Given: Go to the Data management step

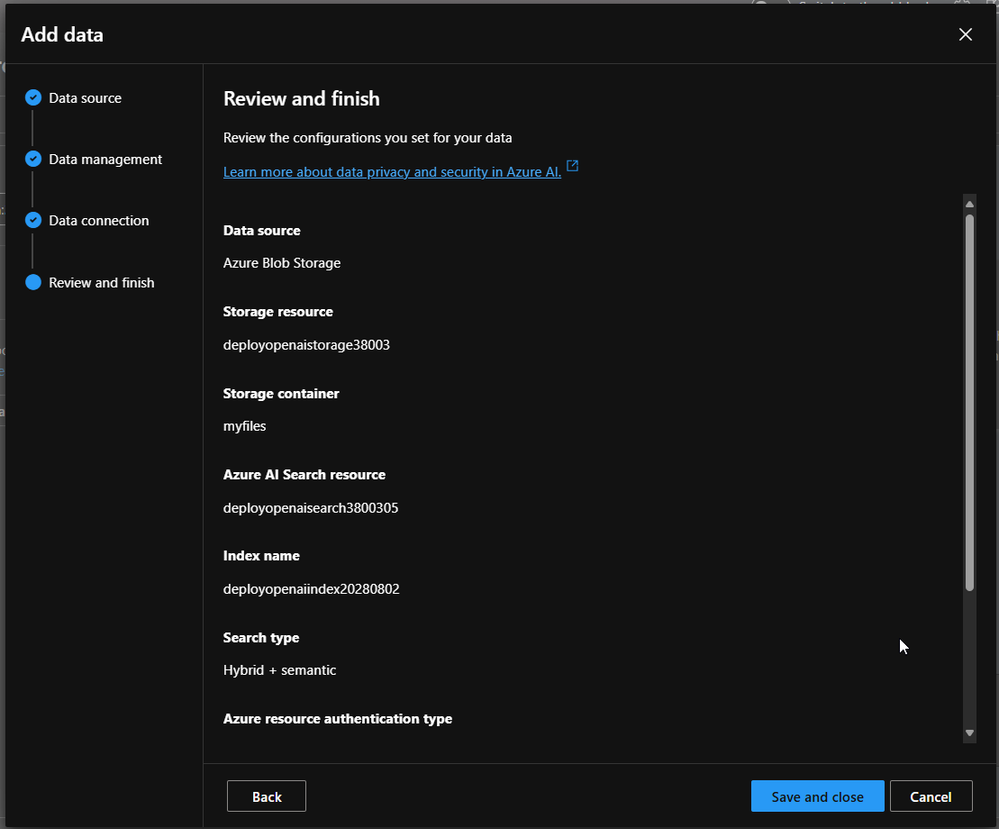Looking at the screenshot, I should pos(105,159).
